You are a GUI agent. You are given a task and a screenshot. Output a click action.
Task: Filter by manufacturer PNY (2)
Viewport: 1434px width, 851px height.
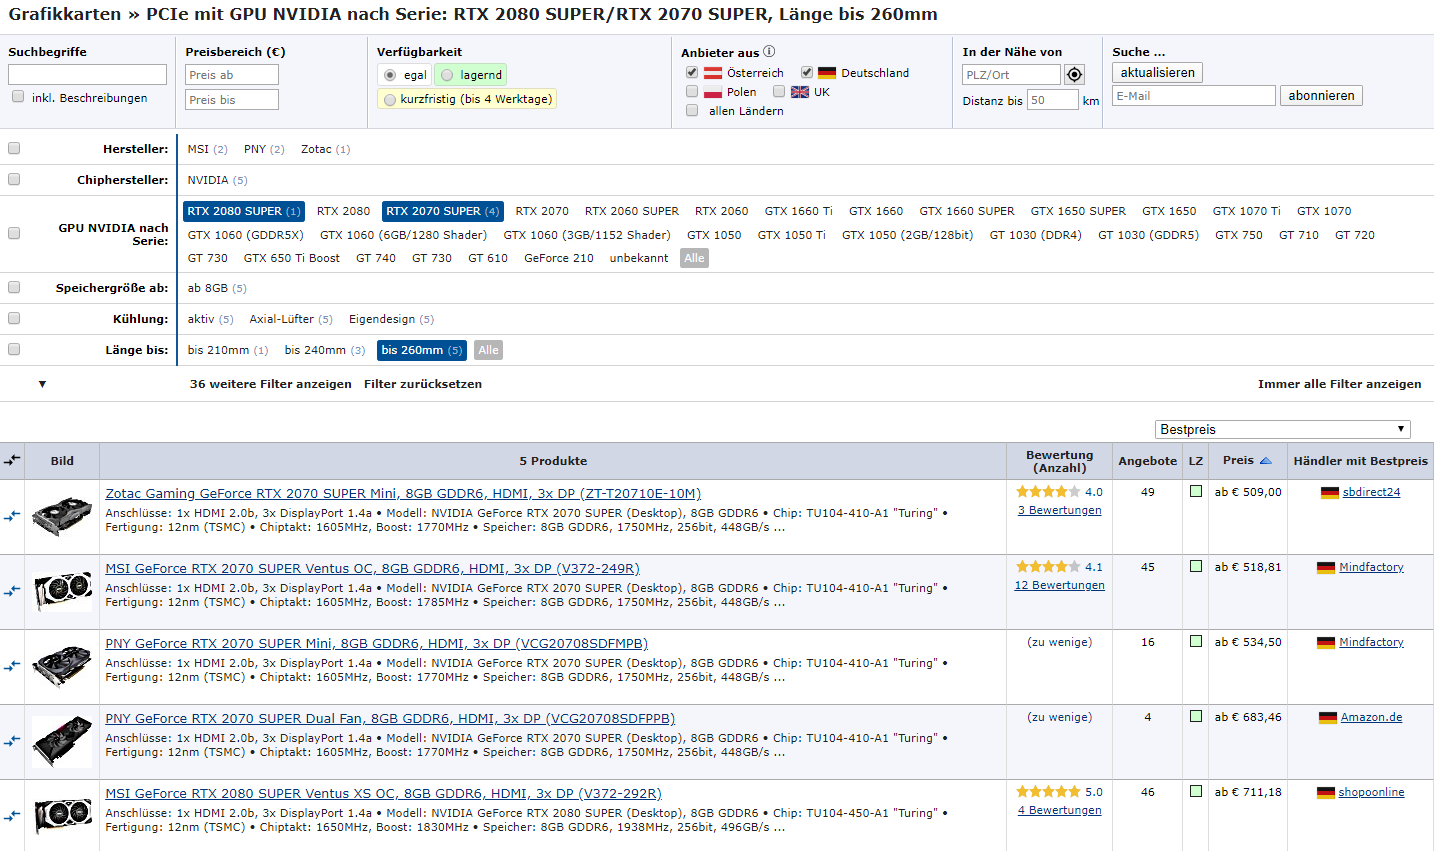(x=264, y=149)
